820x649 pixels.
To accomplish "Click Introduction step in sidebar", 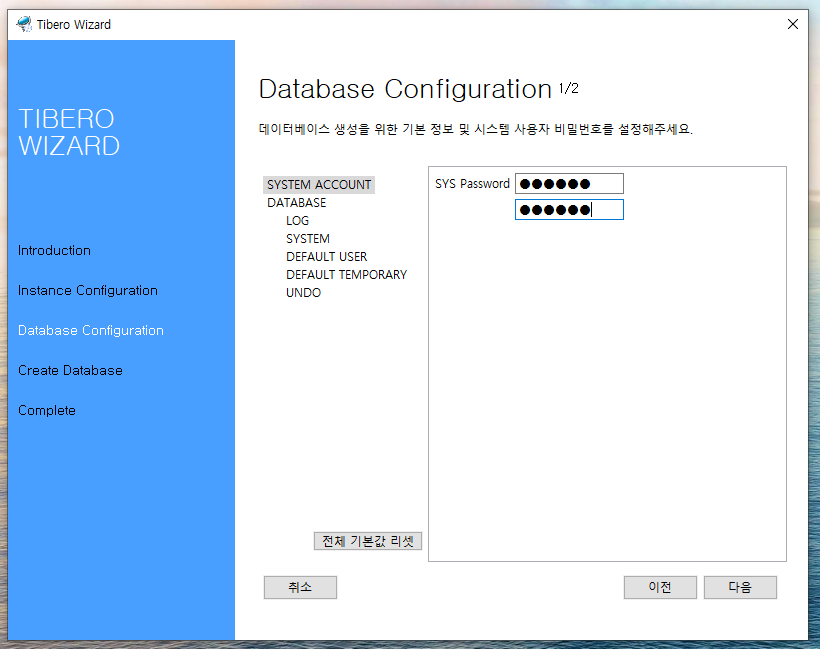I will pyautogui.click(x=54, y=251).
